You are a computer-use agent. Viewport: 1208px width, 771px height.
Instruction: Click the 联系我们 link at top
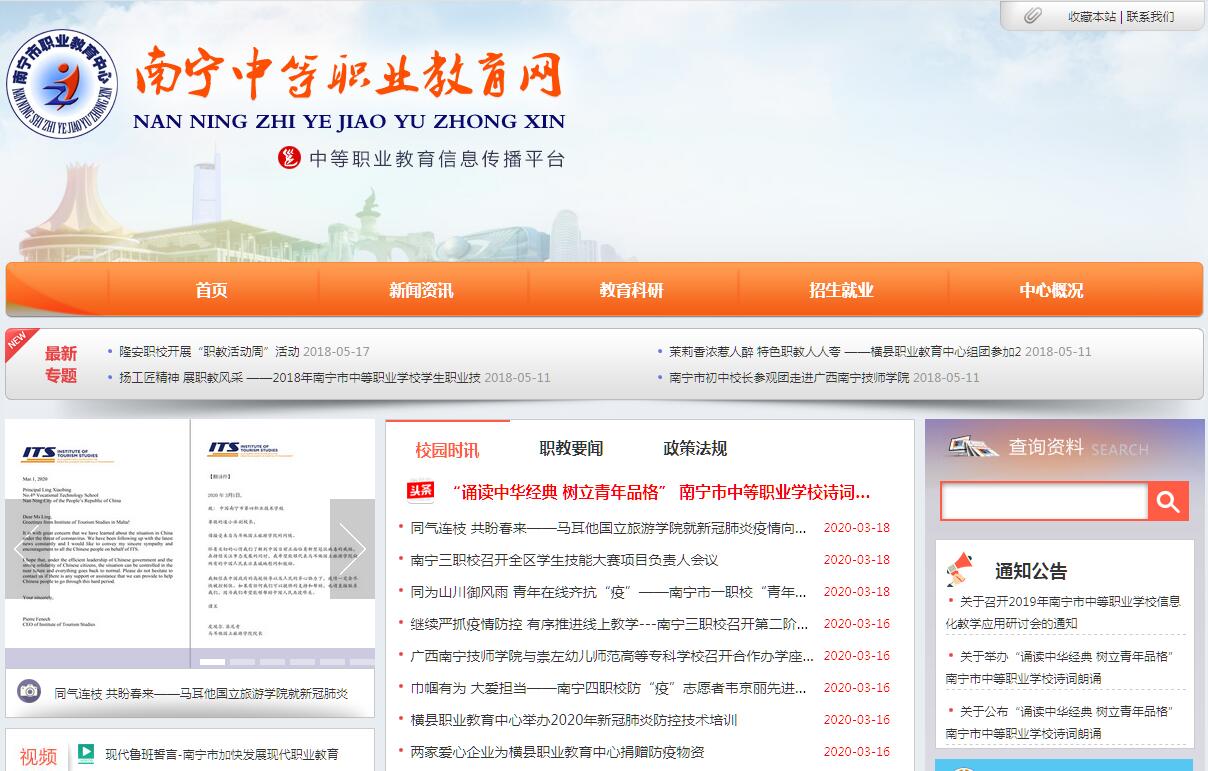pyautogui.click(x=1150, y=16)
